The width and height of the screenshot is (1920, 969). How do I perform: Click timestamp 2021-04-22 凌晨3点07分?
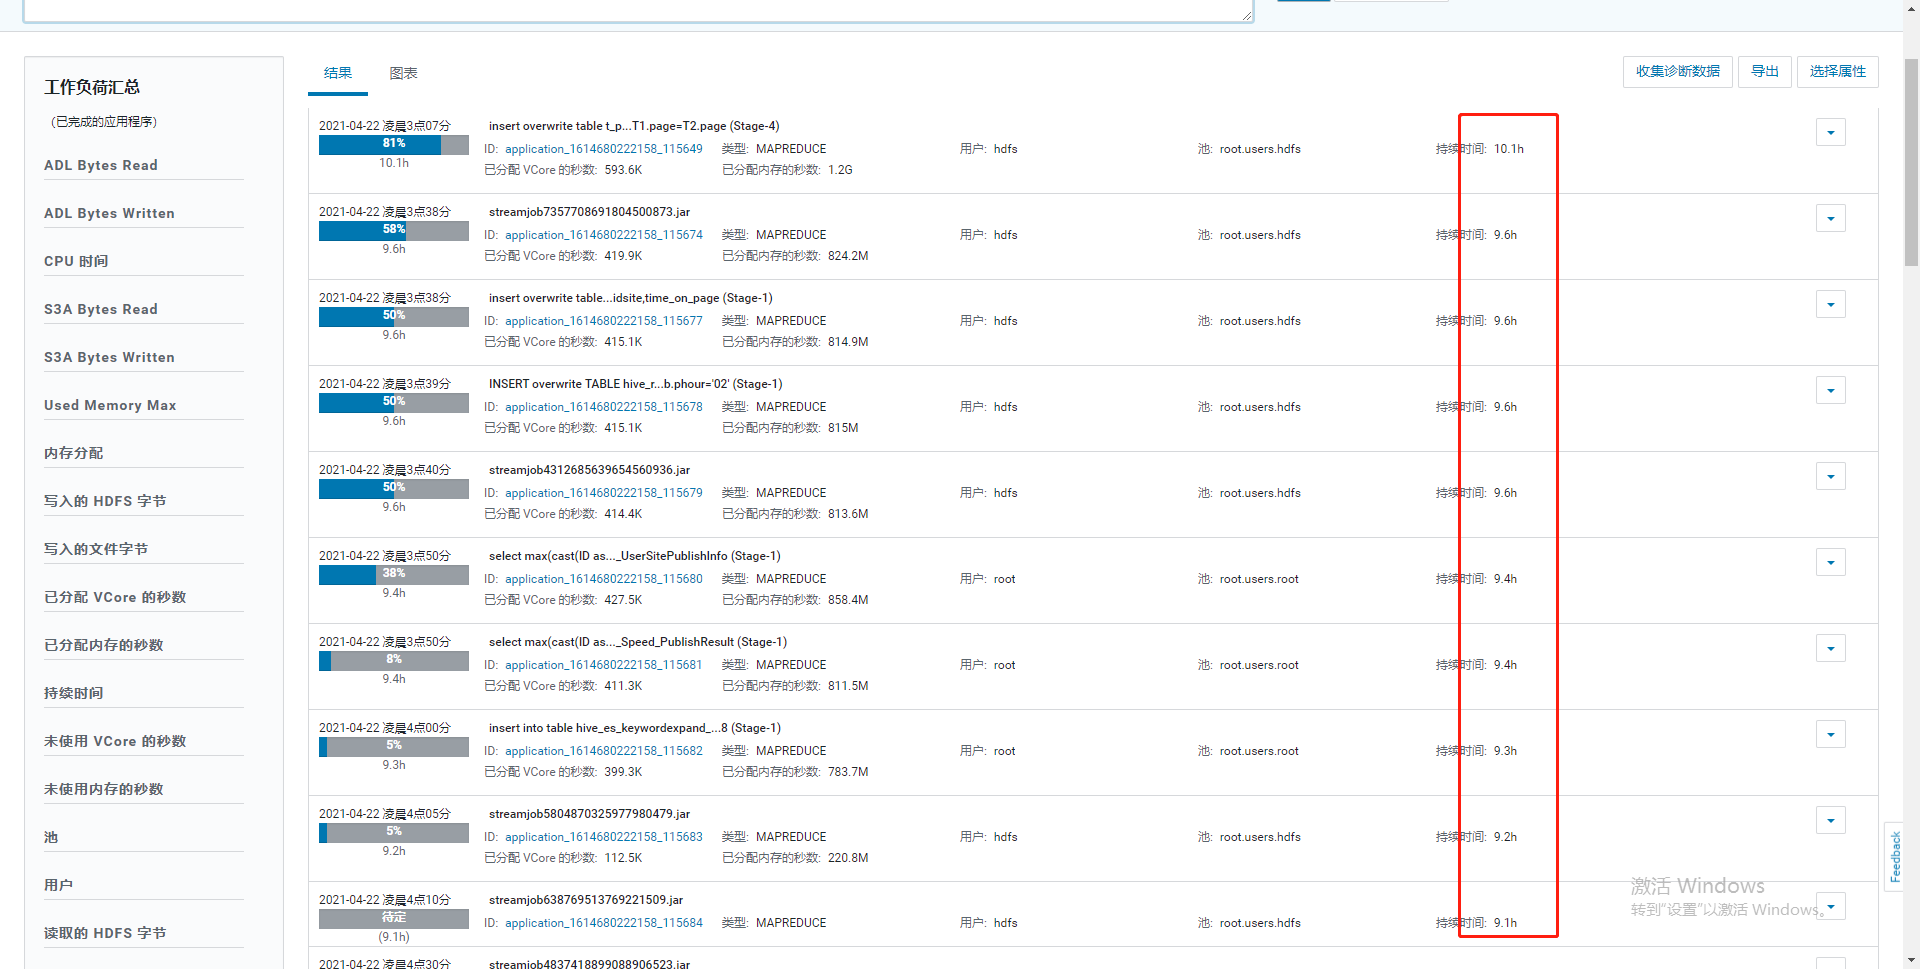[x=385, y=126]
